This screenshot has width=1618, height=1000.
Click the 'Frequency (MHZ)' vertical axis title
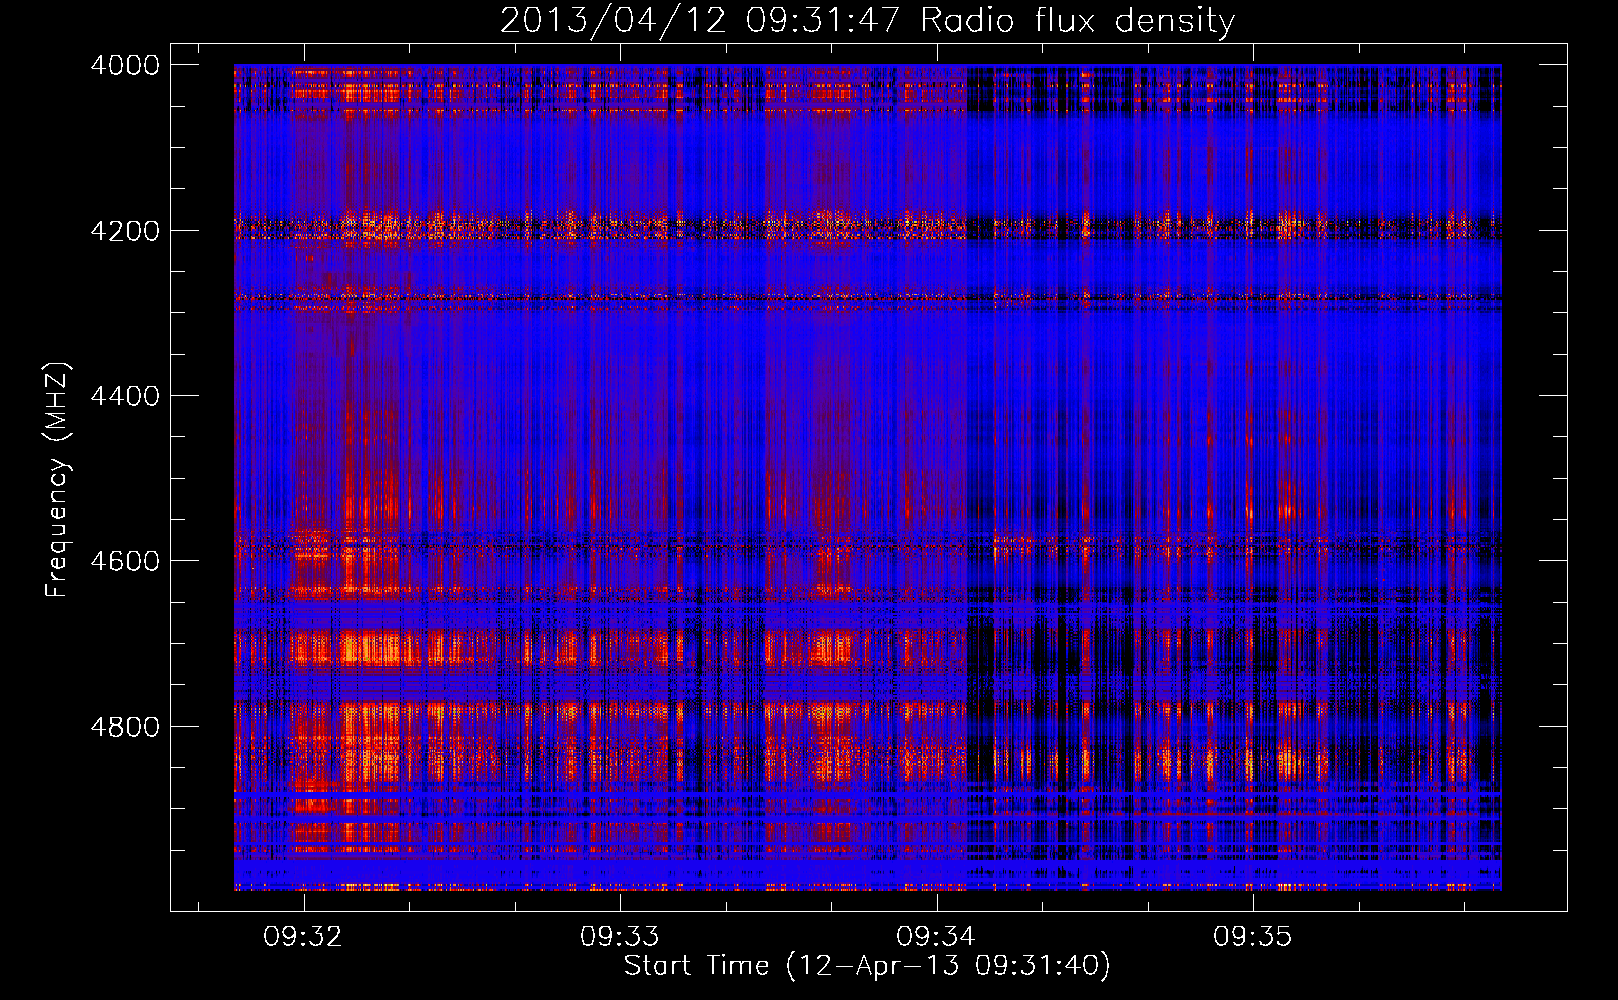pyautogui.click(x=58, y=480)
